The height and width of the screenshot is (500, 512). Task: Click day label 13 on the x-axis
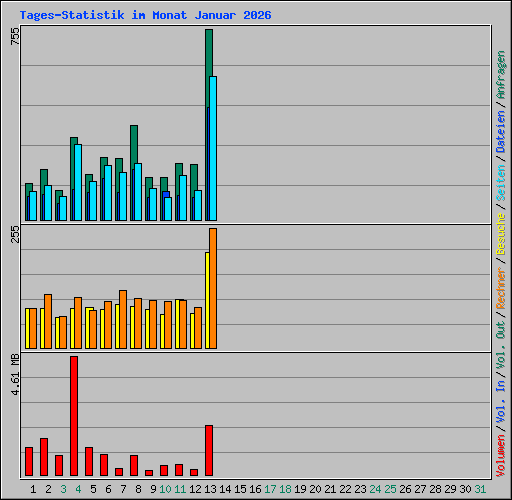pos(210,489)
